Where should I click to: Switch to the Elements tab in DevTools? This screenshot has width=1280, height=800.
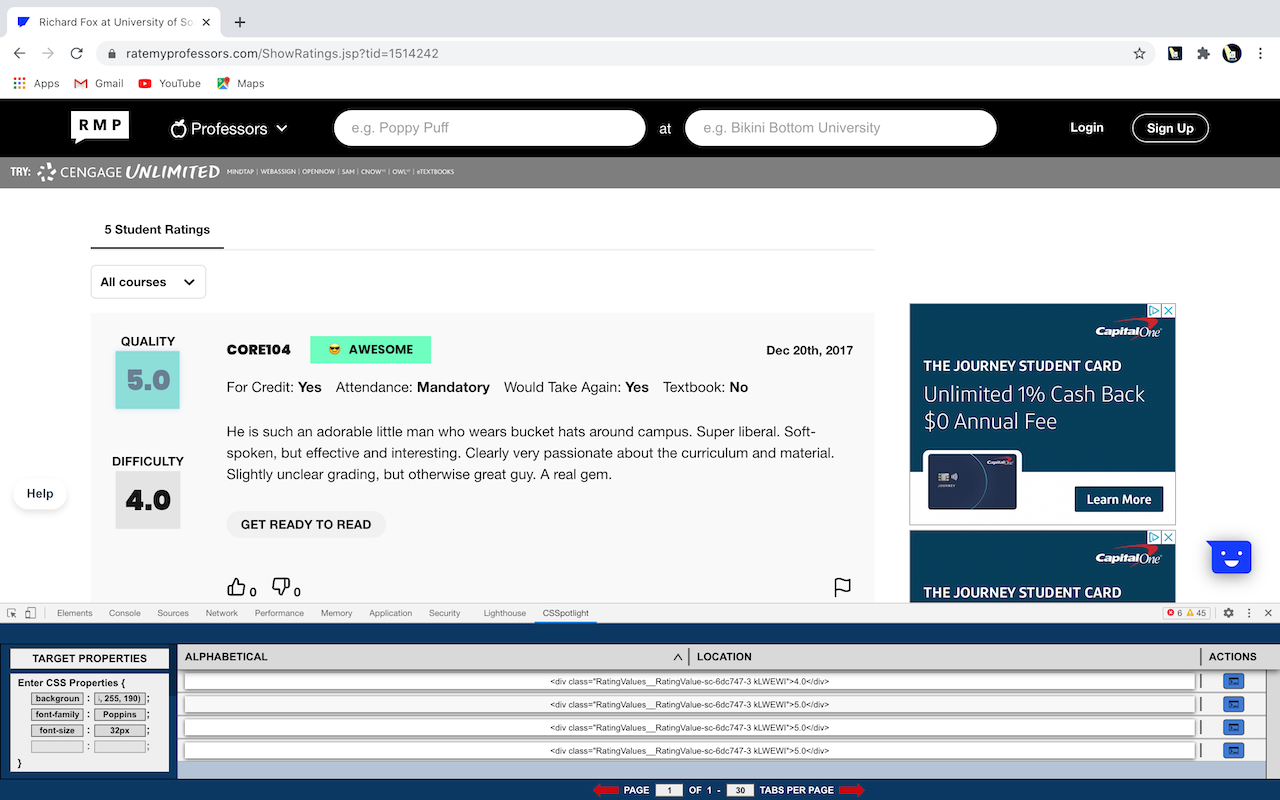pyautogui.click(x=75, y=613)
